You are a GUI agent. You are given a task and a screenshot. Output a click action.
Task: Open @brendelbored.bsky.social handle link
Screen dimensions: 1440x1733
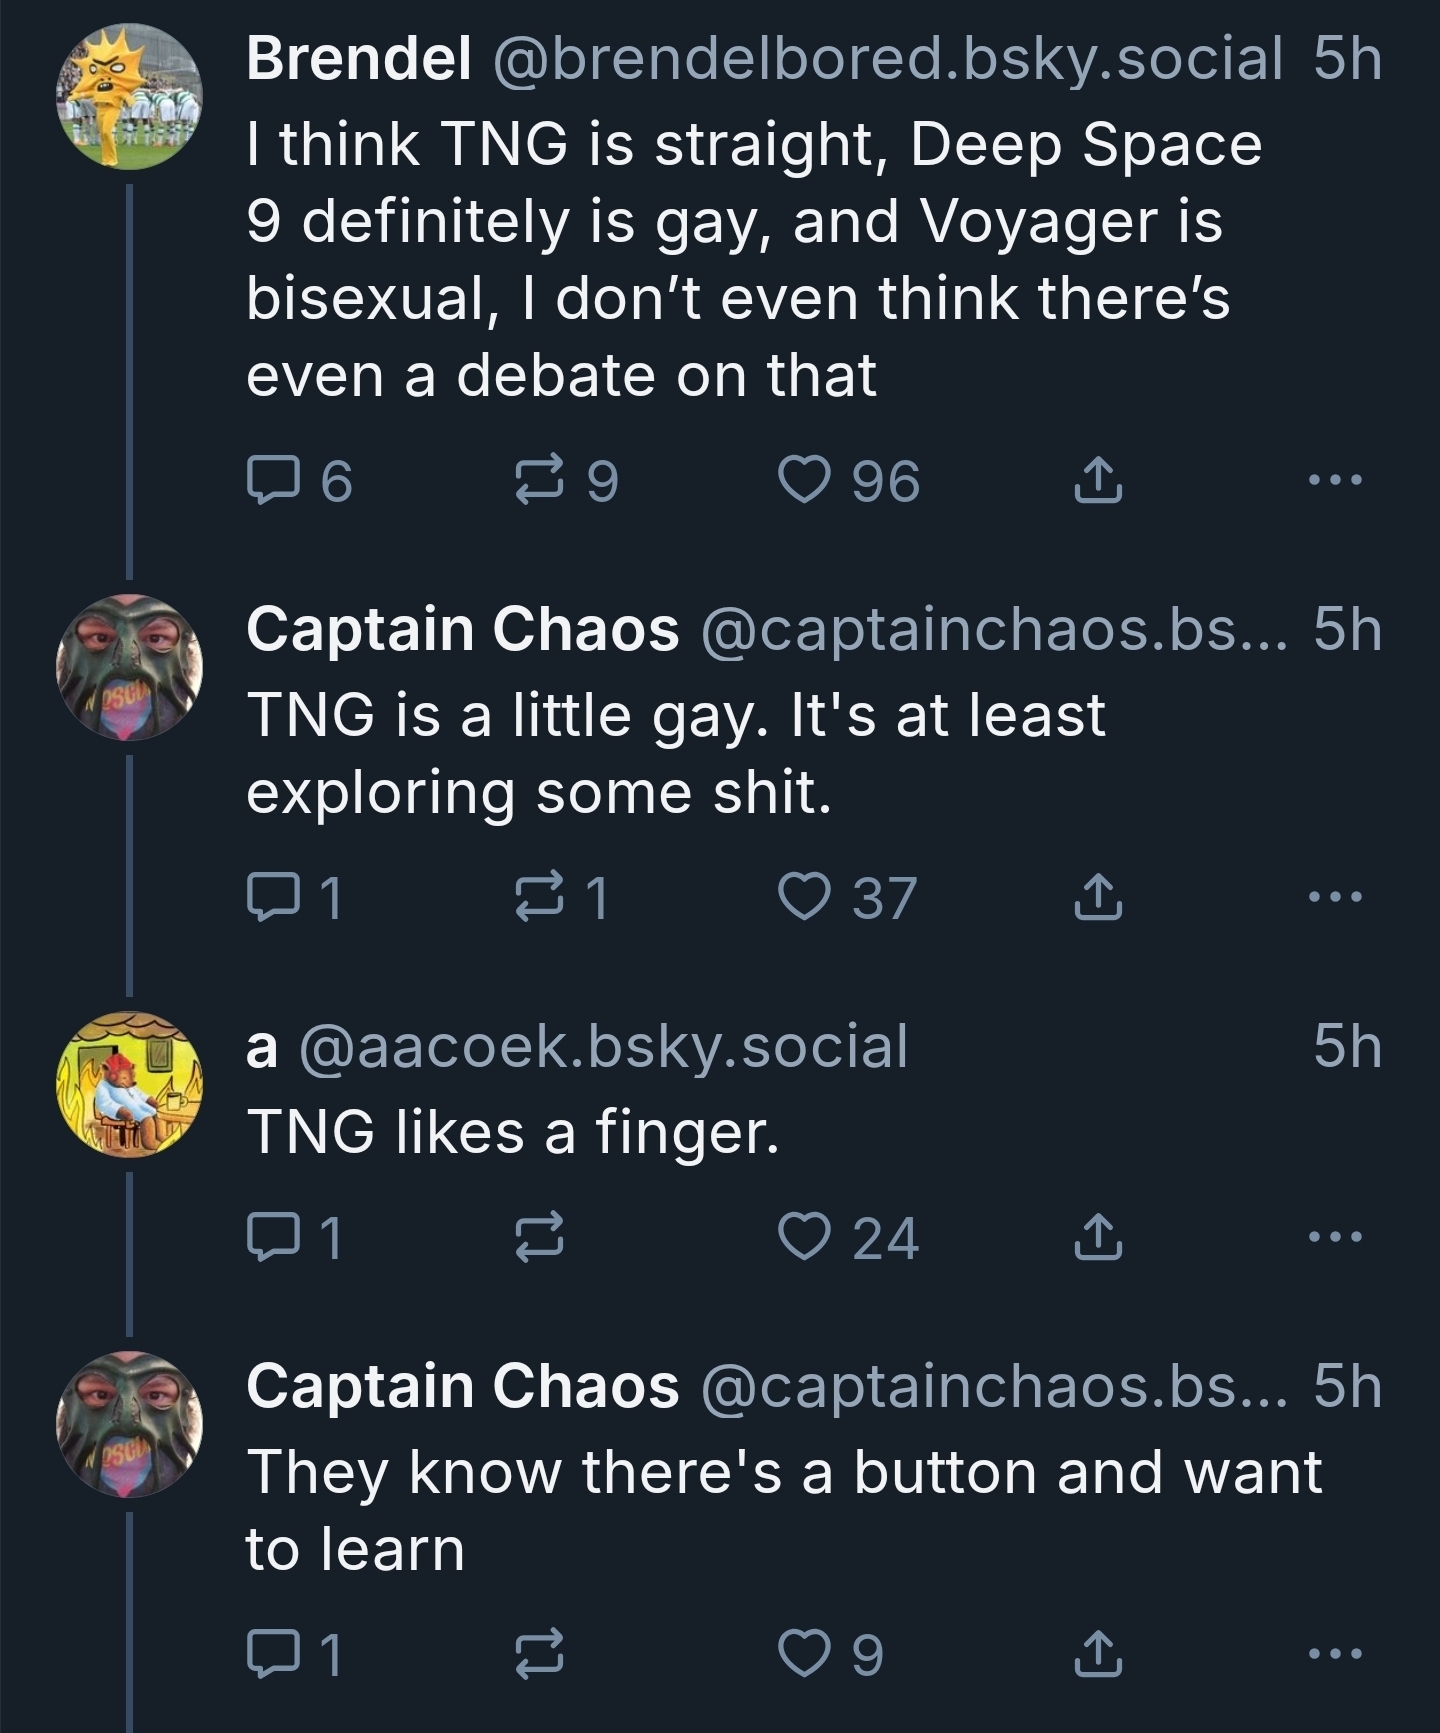[887, 58]
